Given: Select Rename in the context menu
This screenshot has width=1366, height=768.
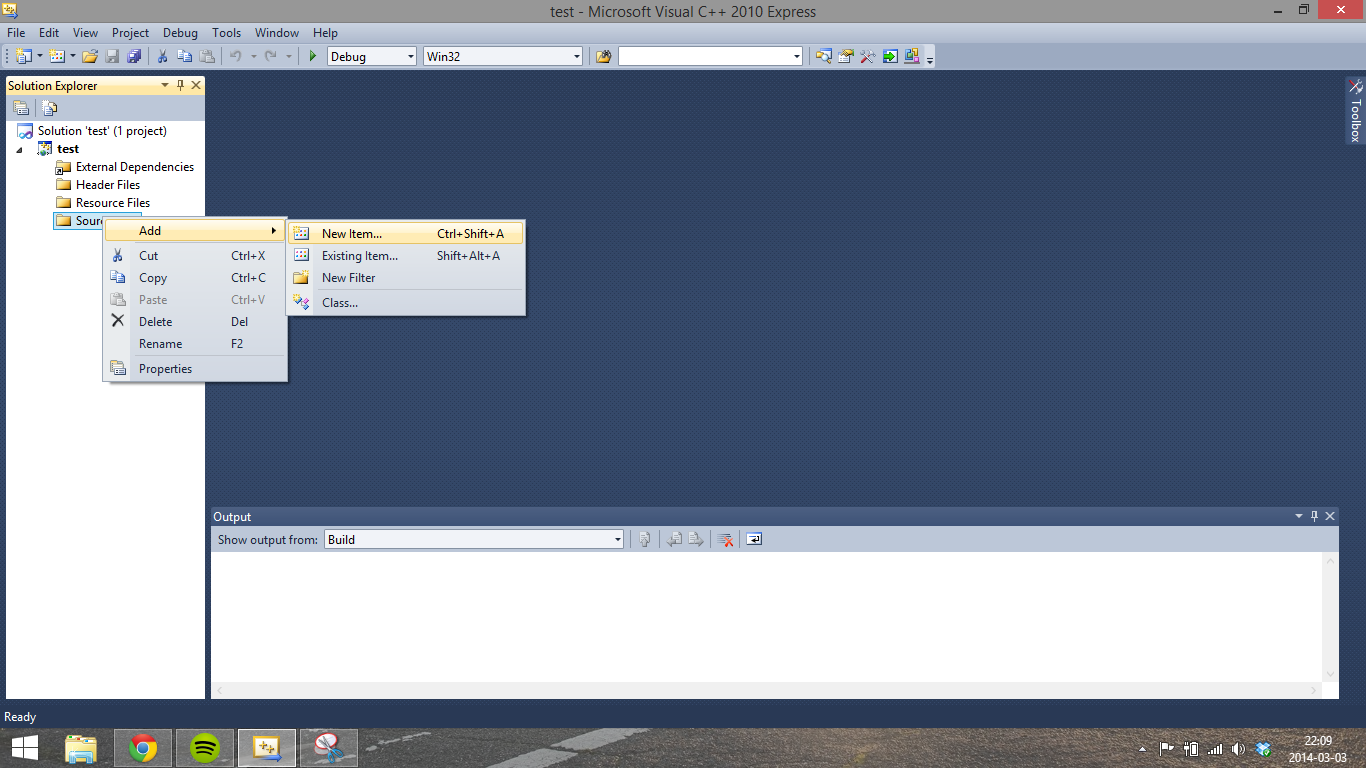Looking at the screenshot, I should click(x=195, y=344).
